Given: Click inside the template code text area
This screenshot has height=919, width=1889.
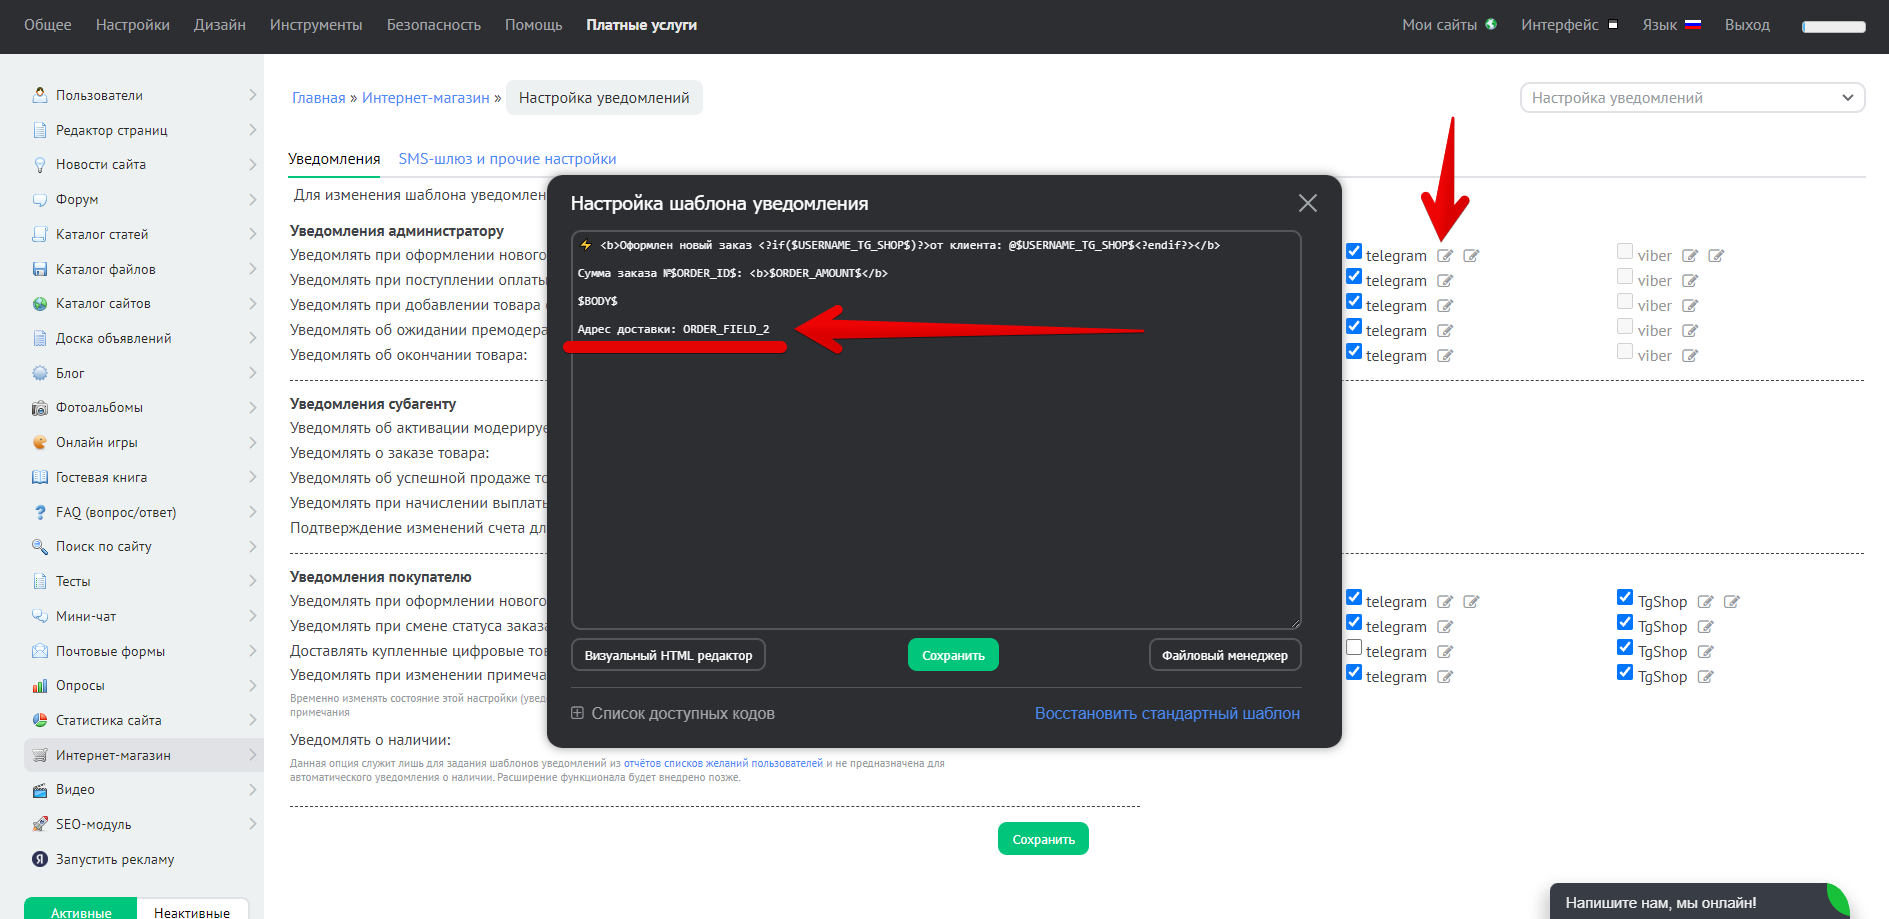Looking at the screenshot, I should 935,480.
